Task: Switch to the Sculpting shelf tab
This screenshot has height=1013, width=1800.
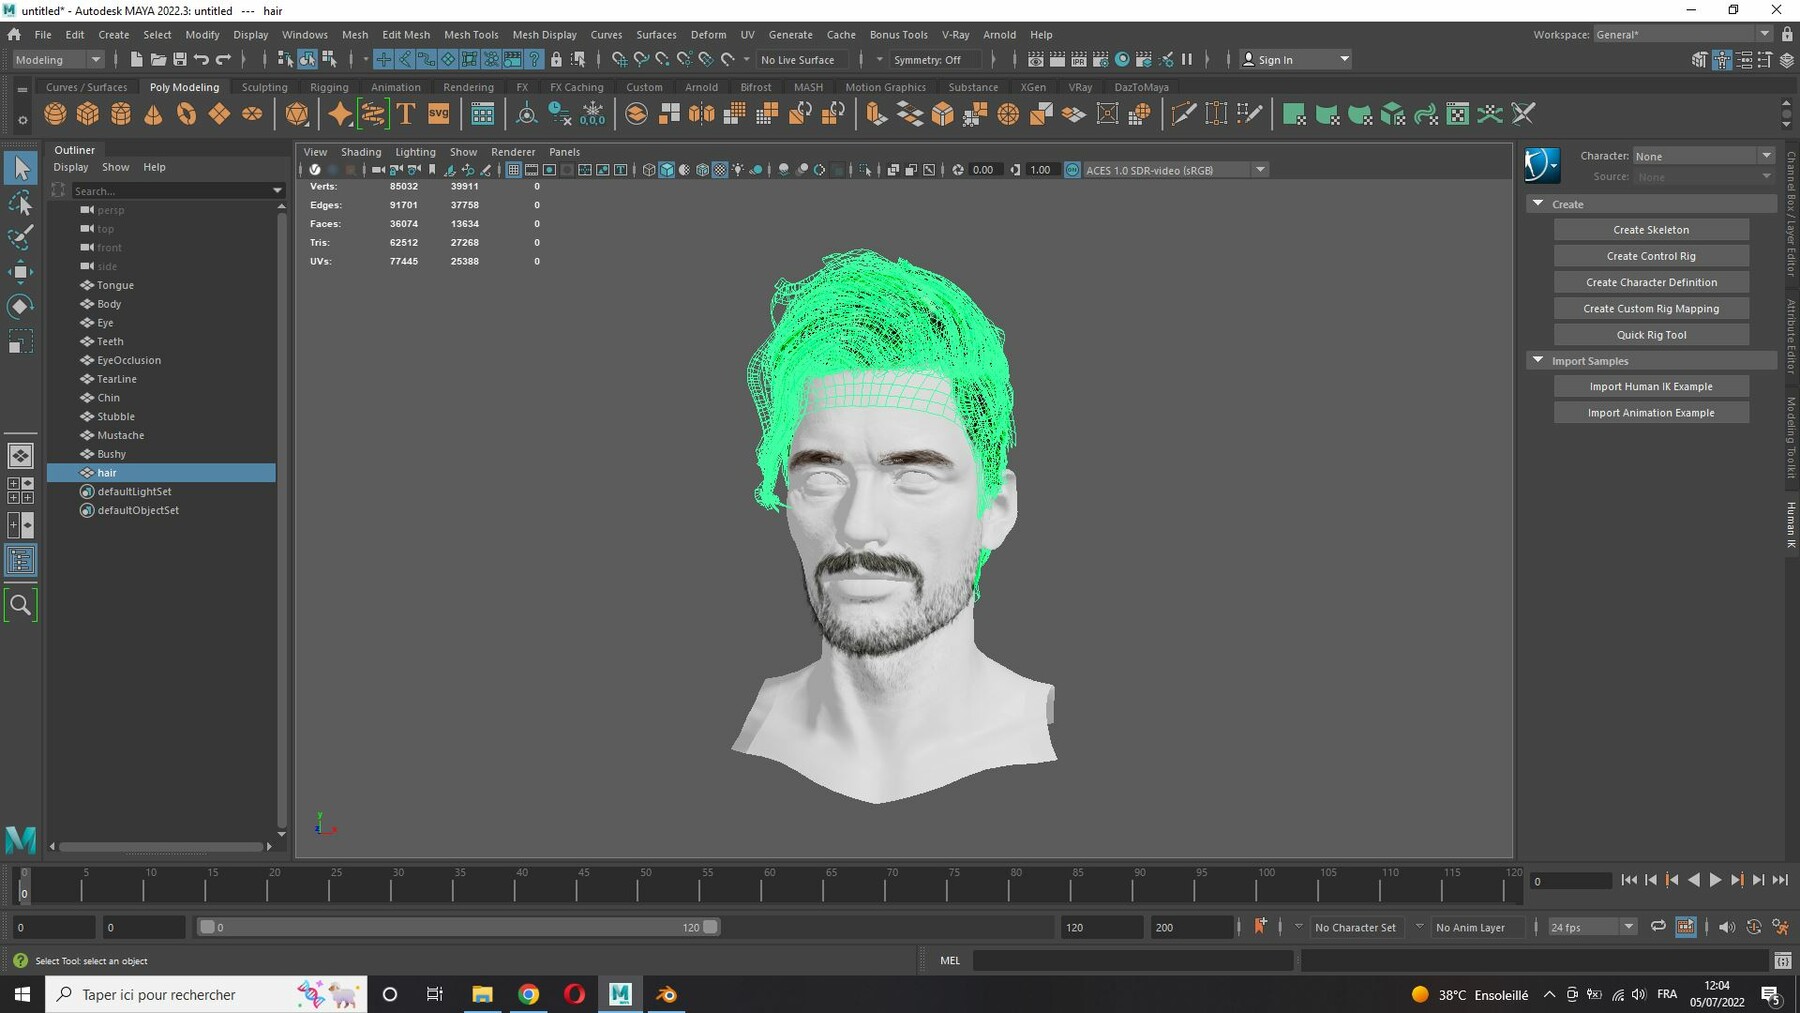Action: pos(264,87)
